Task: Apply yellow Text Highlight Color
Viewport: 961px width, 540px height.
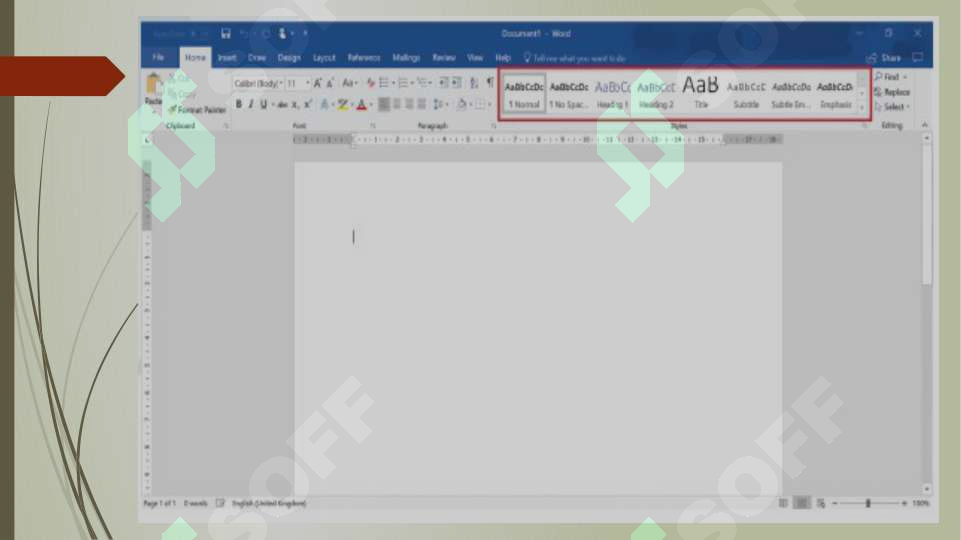Action: [x=343, y=105]
